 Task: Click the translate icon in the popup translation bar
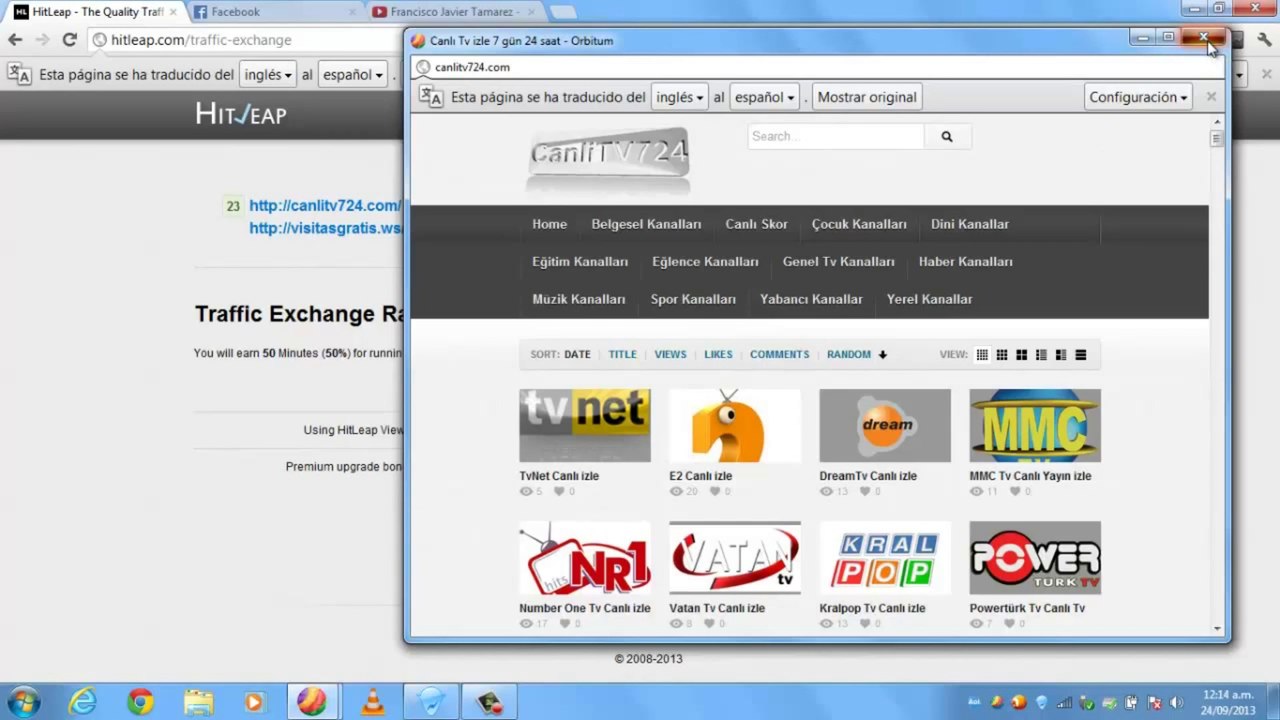pyautogui.click(x=431, y=97)
